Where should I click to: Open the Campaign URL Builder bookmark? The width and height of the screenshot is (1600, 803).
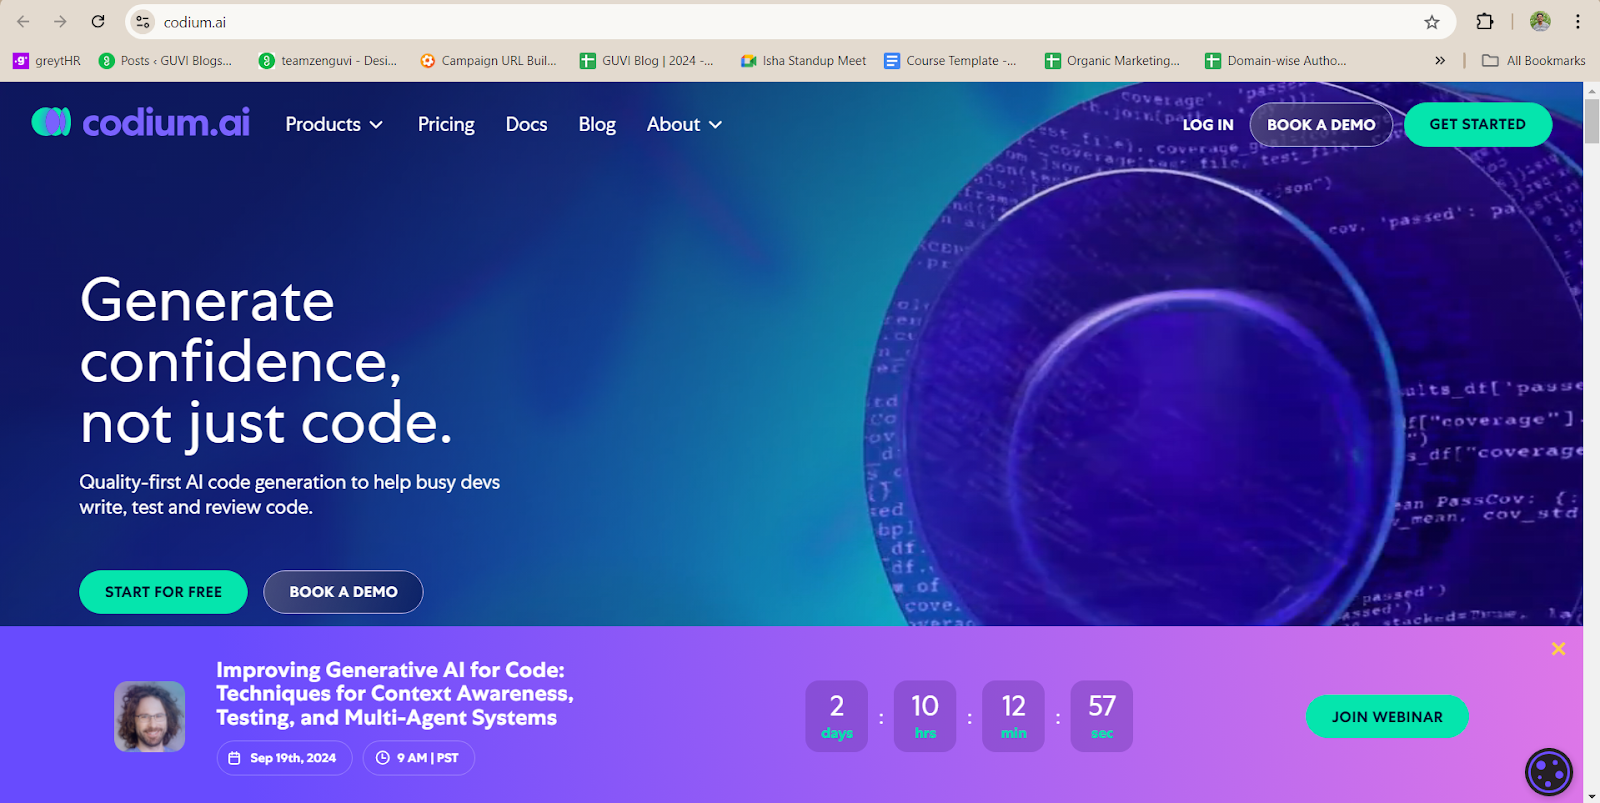click(x=488, y=61)
